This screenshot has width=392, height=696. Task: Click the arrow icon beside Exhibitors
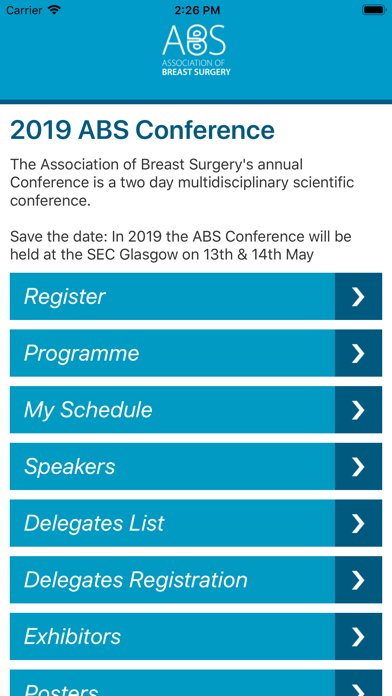point(358,637)
